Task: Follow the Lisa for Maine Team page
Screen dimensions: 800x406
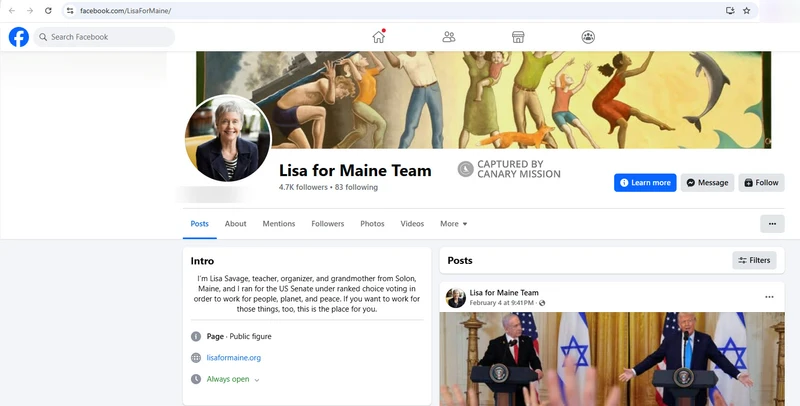Action: (761, 183)
